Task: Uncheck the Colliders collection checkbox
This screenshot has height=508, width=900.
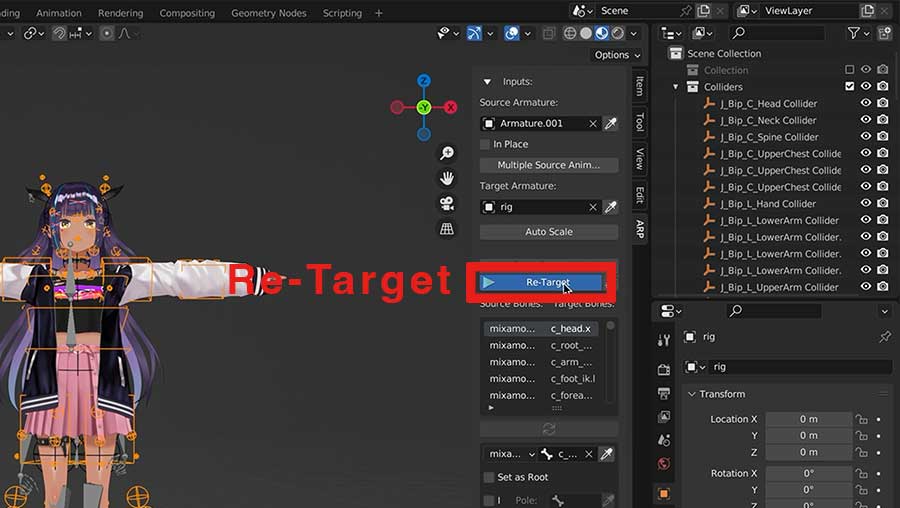Action: (849, 87)
